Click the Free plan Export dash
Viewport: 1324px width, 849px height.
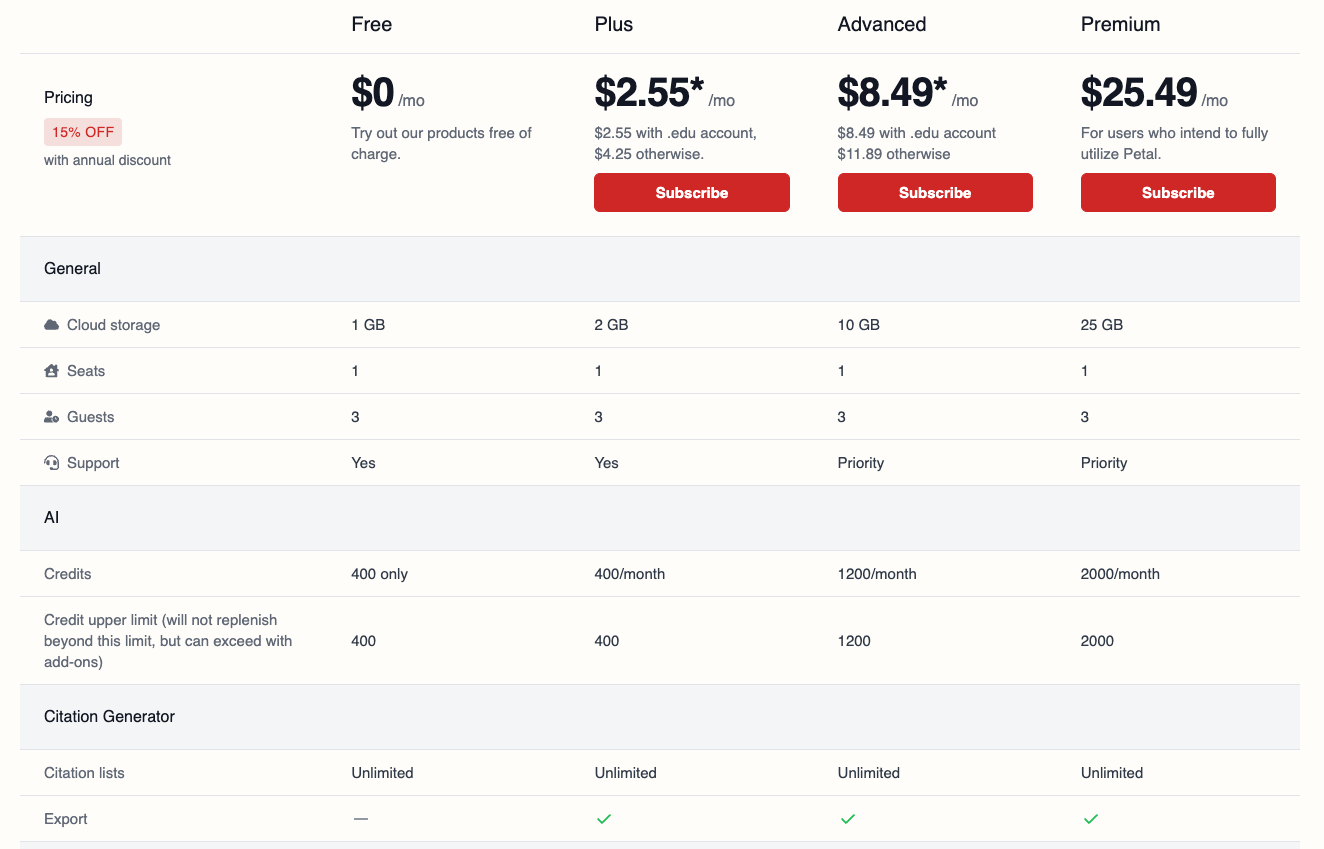pyautogui.click(x=361, y=819)
